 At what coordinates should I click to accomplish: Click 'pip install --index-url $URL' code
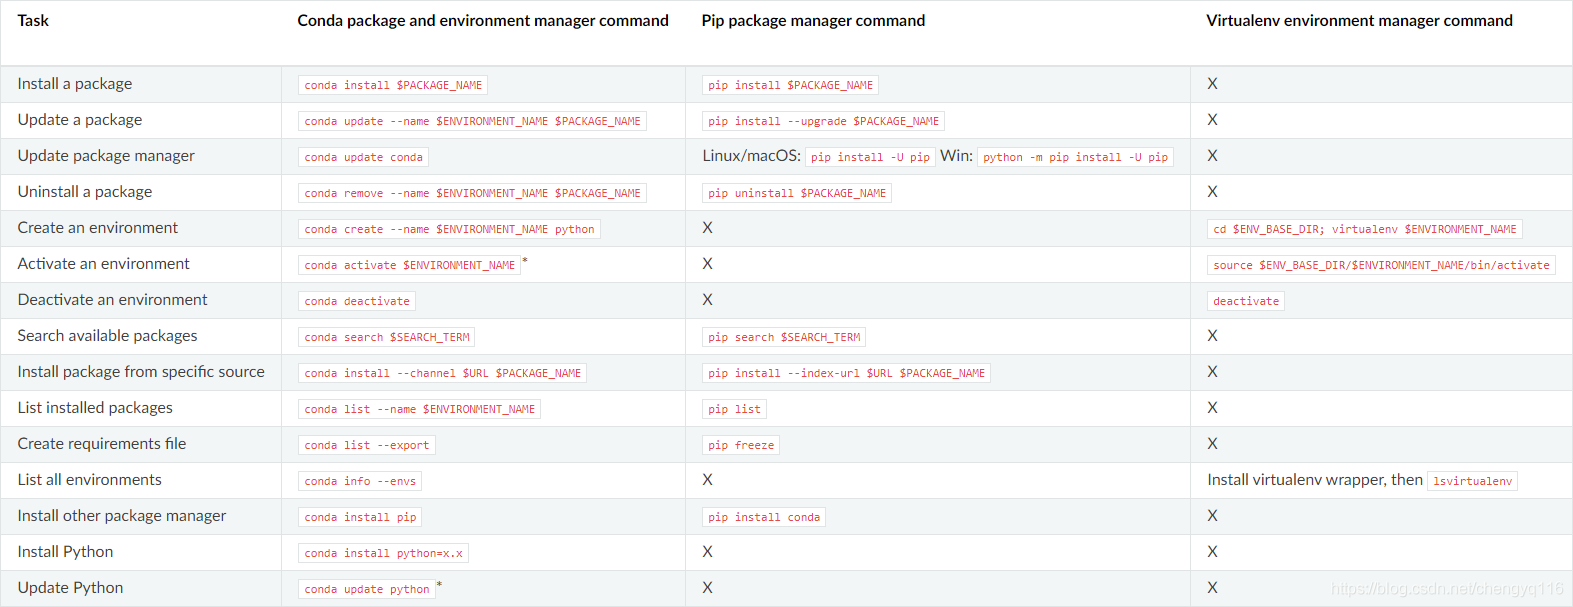pyautogui.click(x=847, y=373)
